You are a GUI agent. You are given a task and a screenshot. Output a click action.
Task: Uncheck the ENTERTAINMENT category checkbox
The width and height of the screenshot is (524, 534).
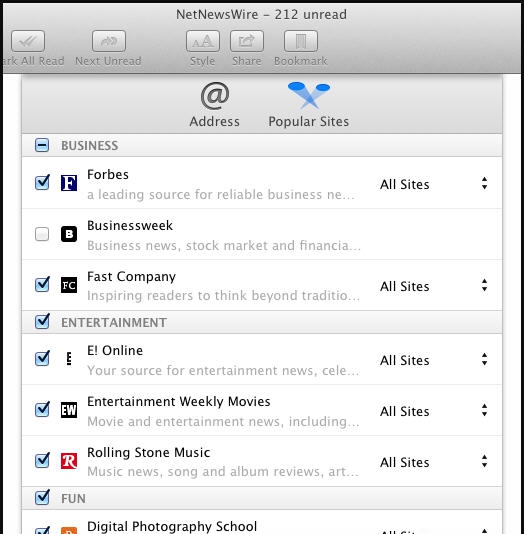[x=42, y=321]
